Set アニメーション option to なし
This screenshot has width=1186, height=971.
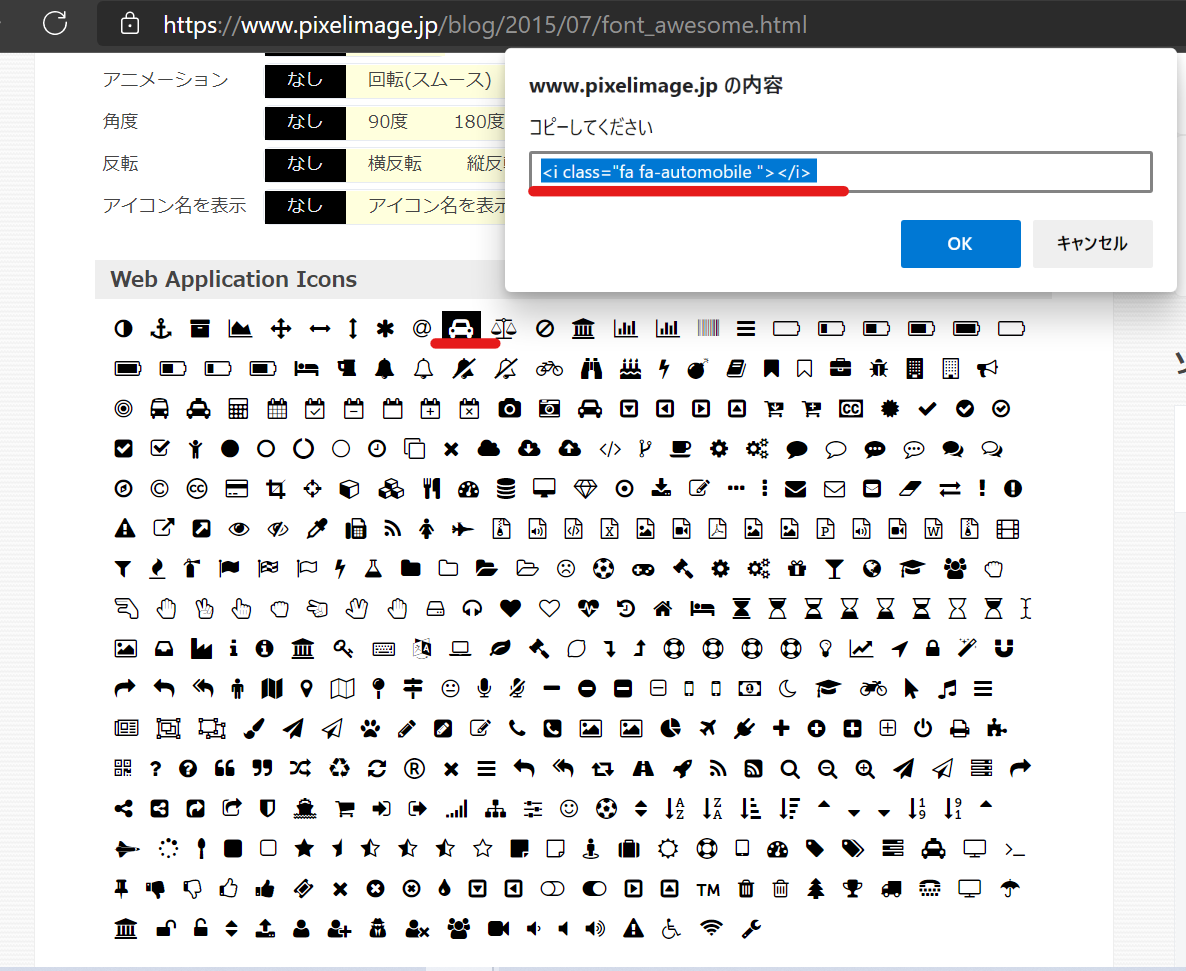coord(305,81)
